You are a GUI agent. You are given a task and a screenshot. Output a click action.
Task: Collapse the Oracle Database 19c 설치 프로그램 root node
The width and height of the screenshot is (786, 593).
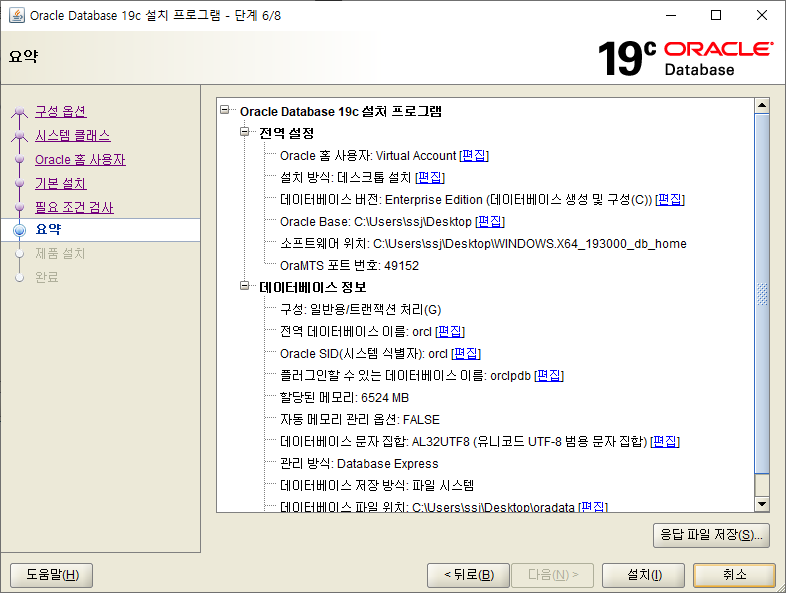click(225, 109)
